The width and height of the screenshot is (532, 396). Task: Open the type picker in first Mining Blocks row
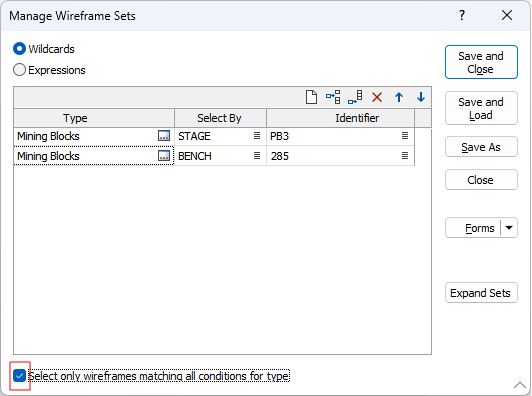point(164,136)
